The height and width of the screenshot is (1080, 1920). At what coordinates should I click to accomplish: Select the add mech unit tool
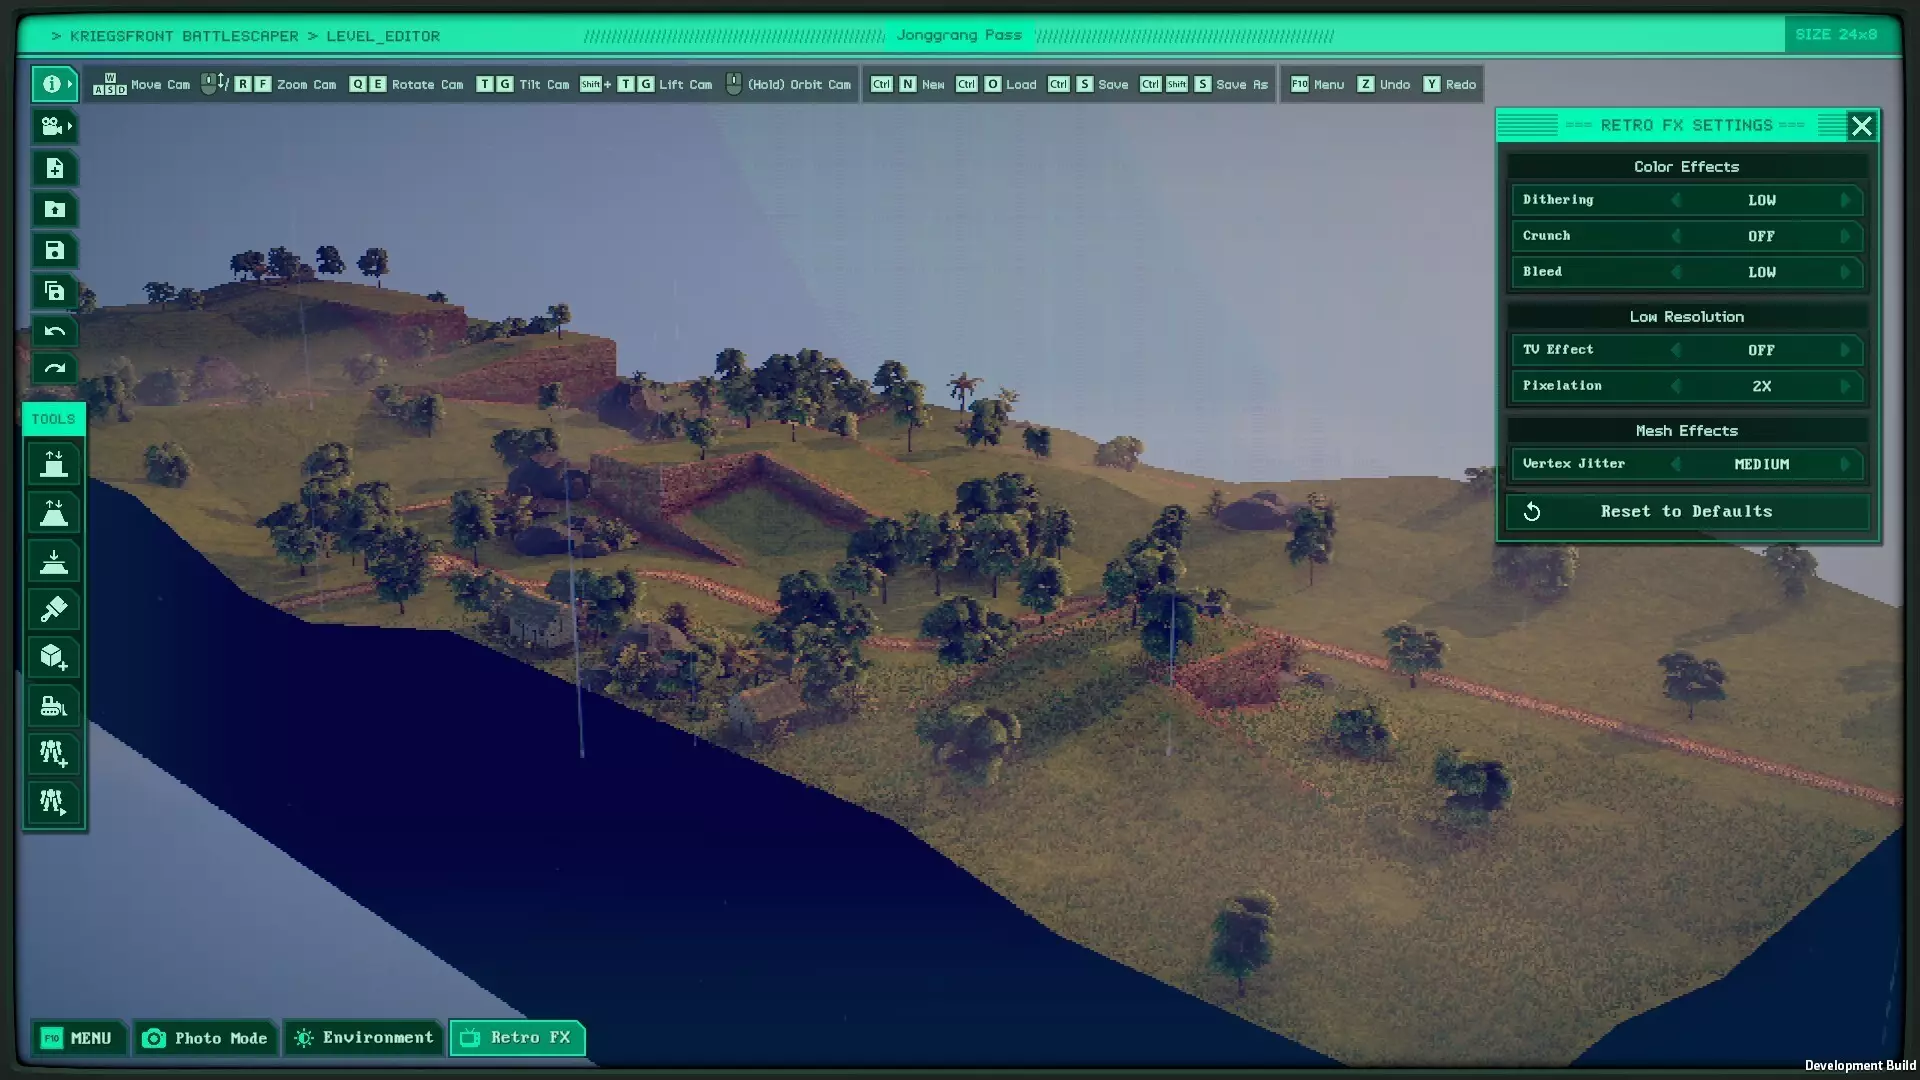[x=54, y=754]
